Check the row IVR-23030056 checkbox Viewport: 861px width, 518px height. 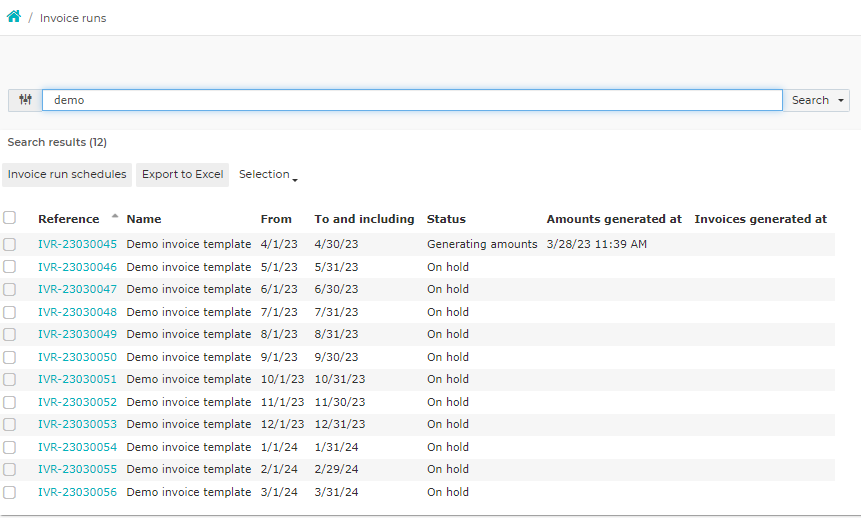click(9, 492)
